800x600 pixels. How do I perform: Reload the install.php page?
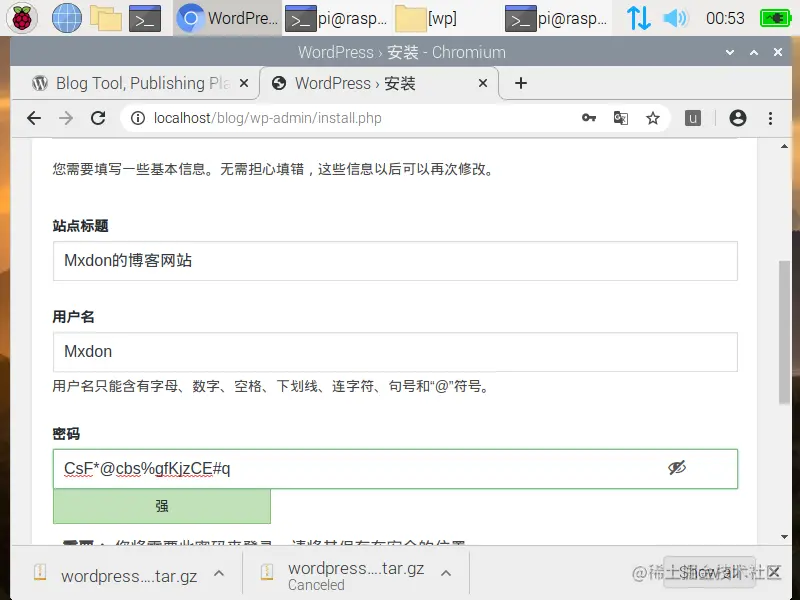(98, 118)
